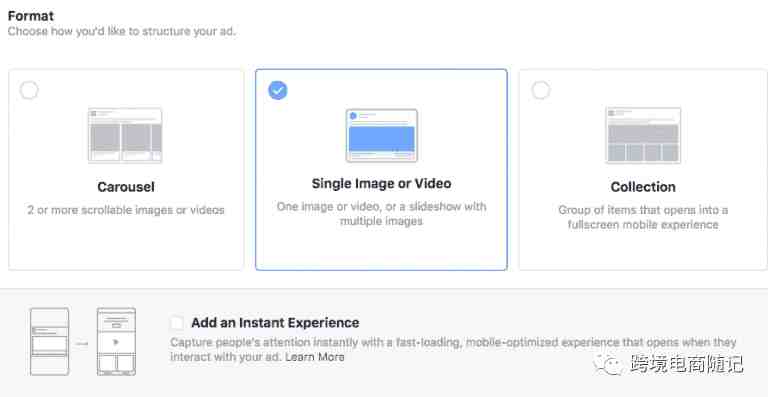Click the Collection layout preview icon
Screen dimensions: 768x397
[643, 136]
